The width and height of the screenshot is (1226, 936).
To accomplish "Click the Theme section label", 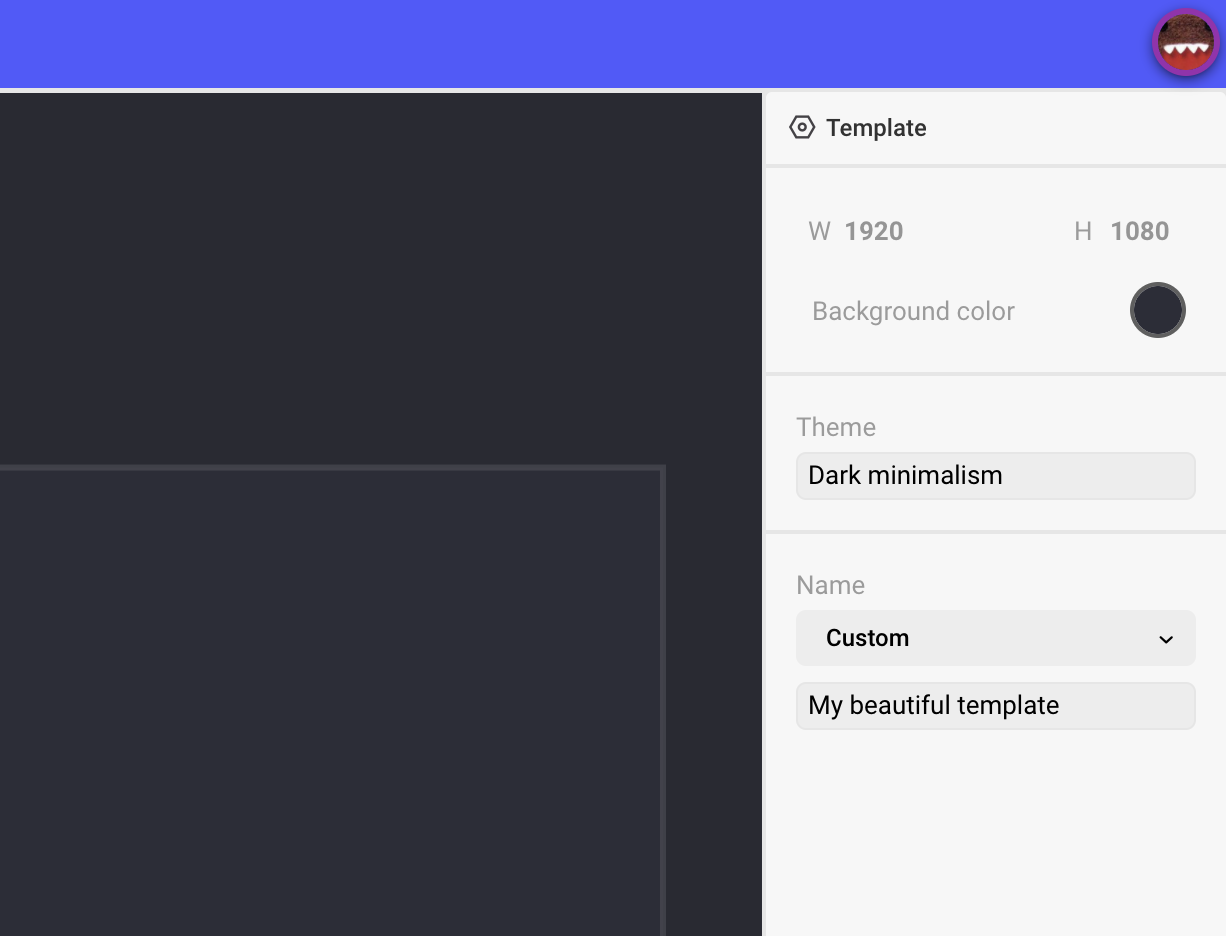I will tap(836, 427).
